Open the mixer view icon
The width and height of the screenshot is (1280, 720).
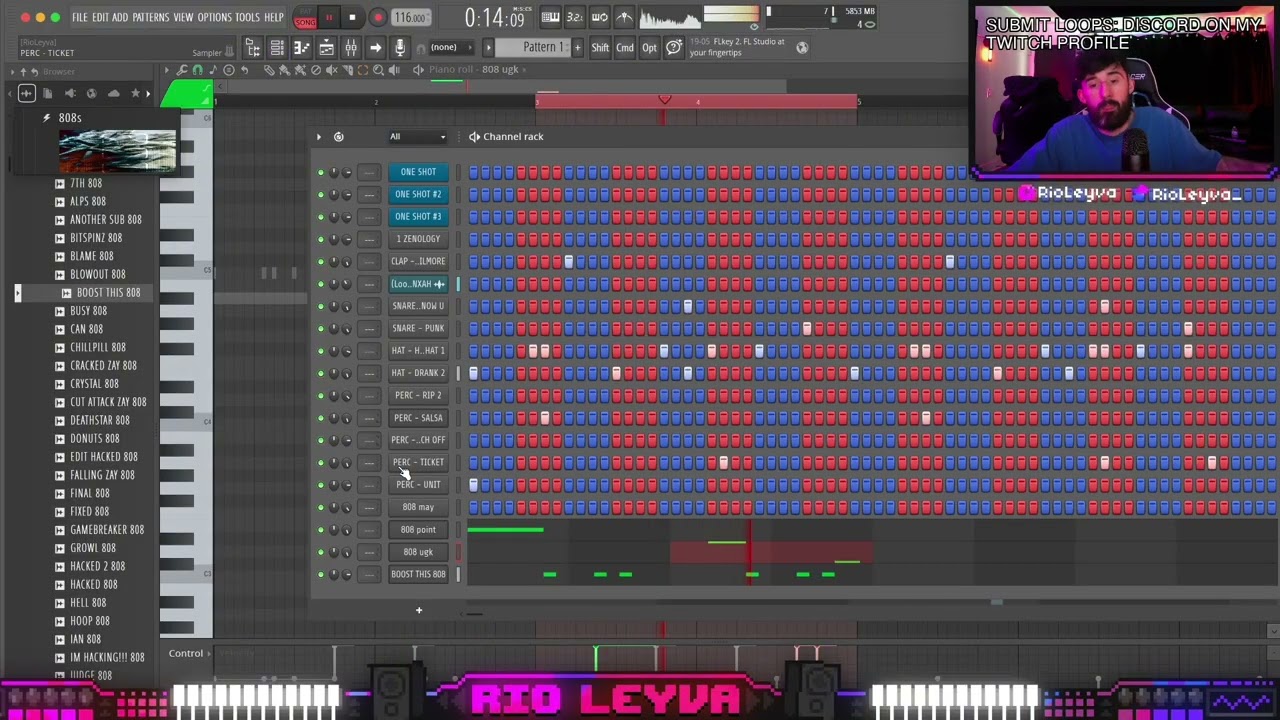point(351,47)
